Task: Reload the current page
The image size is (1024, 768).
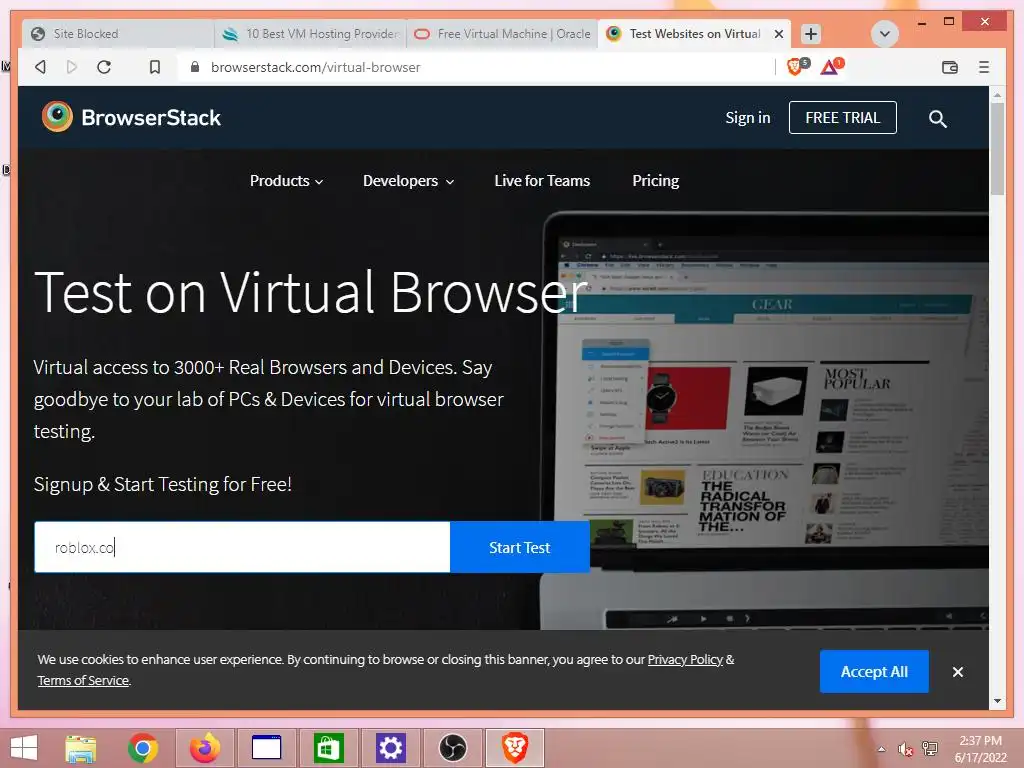Action: tap(104, 67)
